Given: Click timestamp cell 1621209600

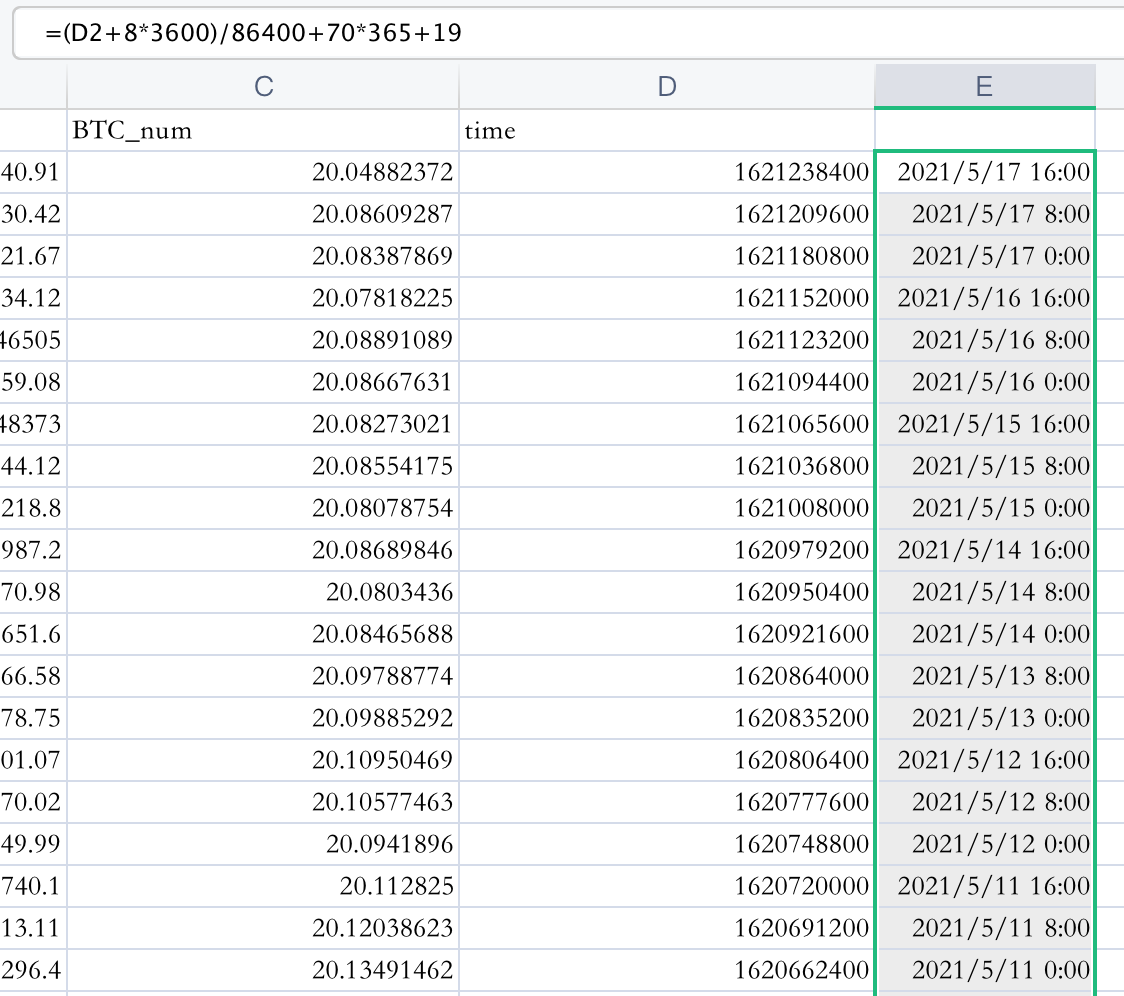Looking at the screenshot, I should (x=667, y=214).
